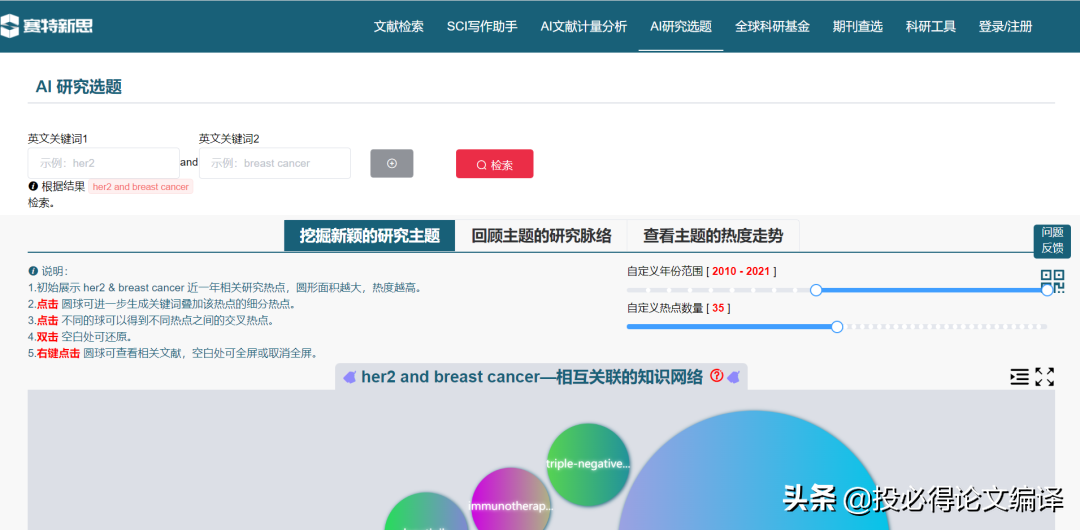Click the AI 研究选题 page heading
Screen dimensions: 1080x530
click(79, 88)
